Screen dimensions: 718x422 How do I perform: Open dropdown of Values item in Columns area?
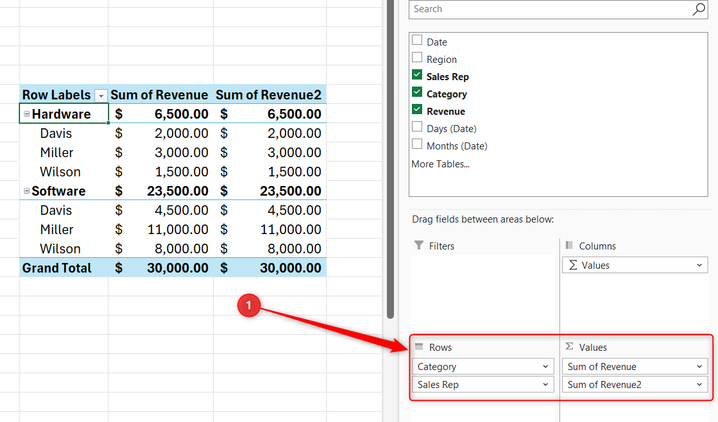[699, 265]
